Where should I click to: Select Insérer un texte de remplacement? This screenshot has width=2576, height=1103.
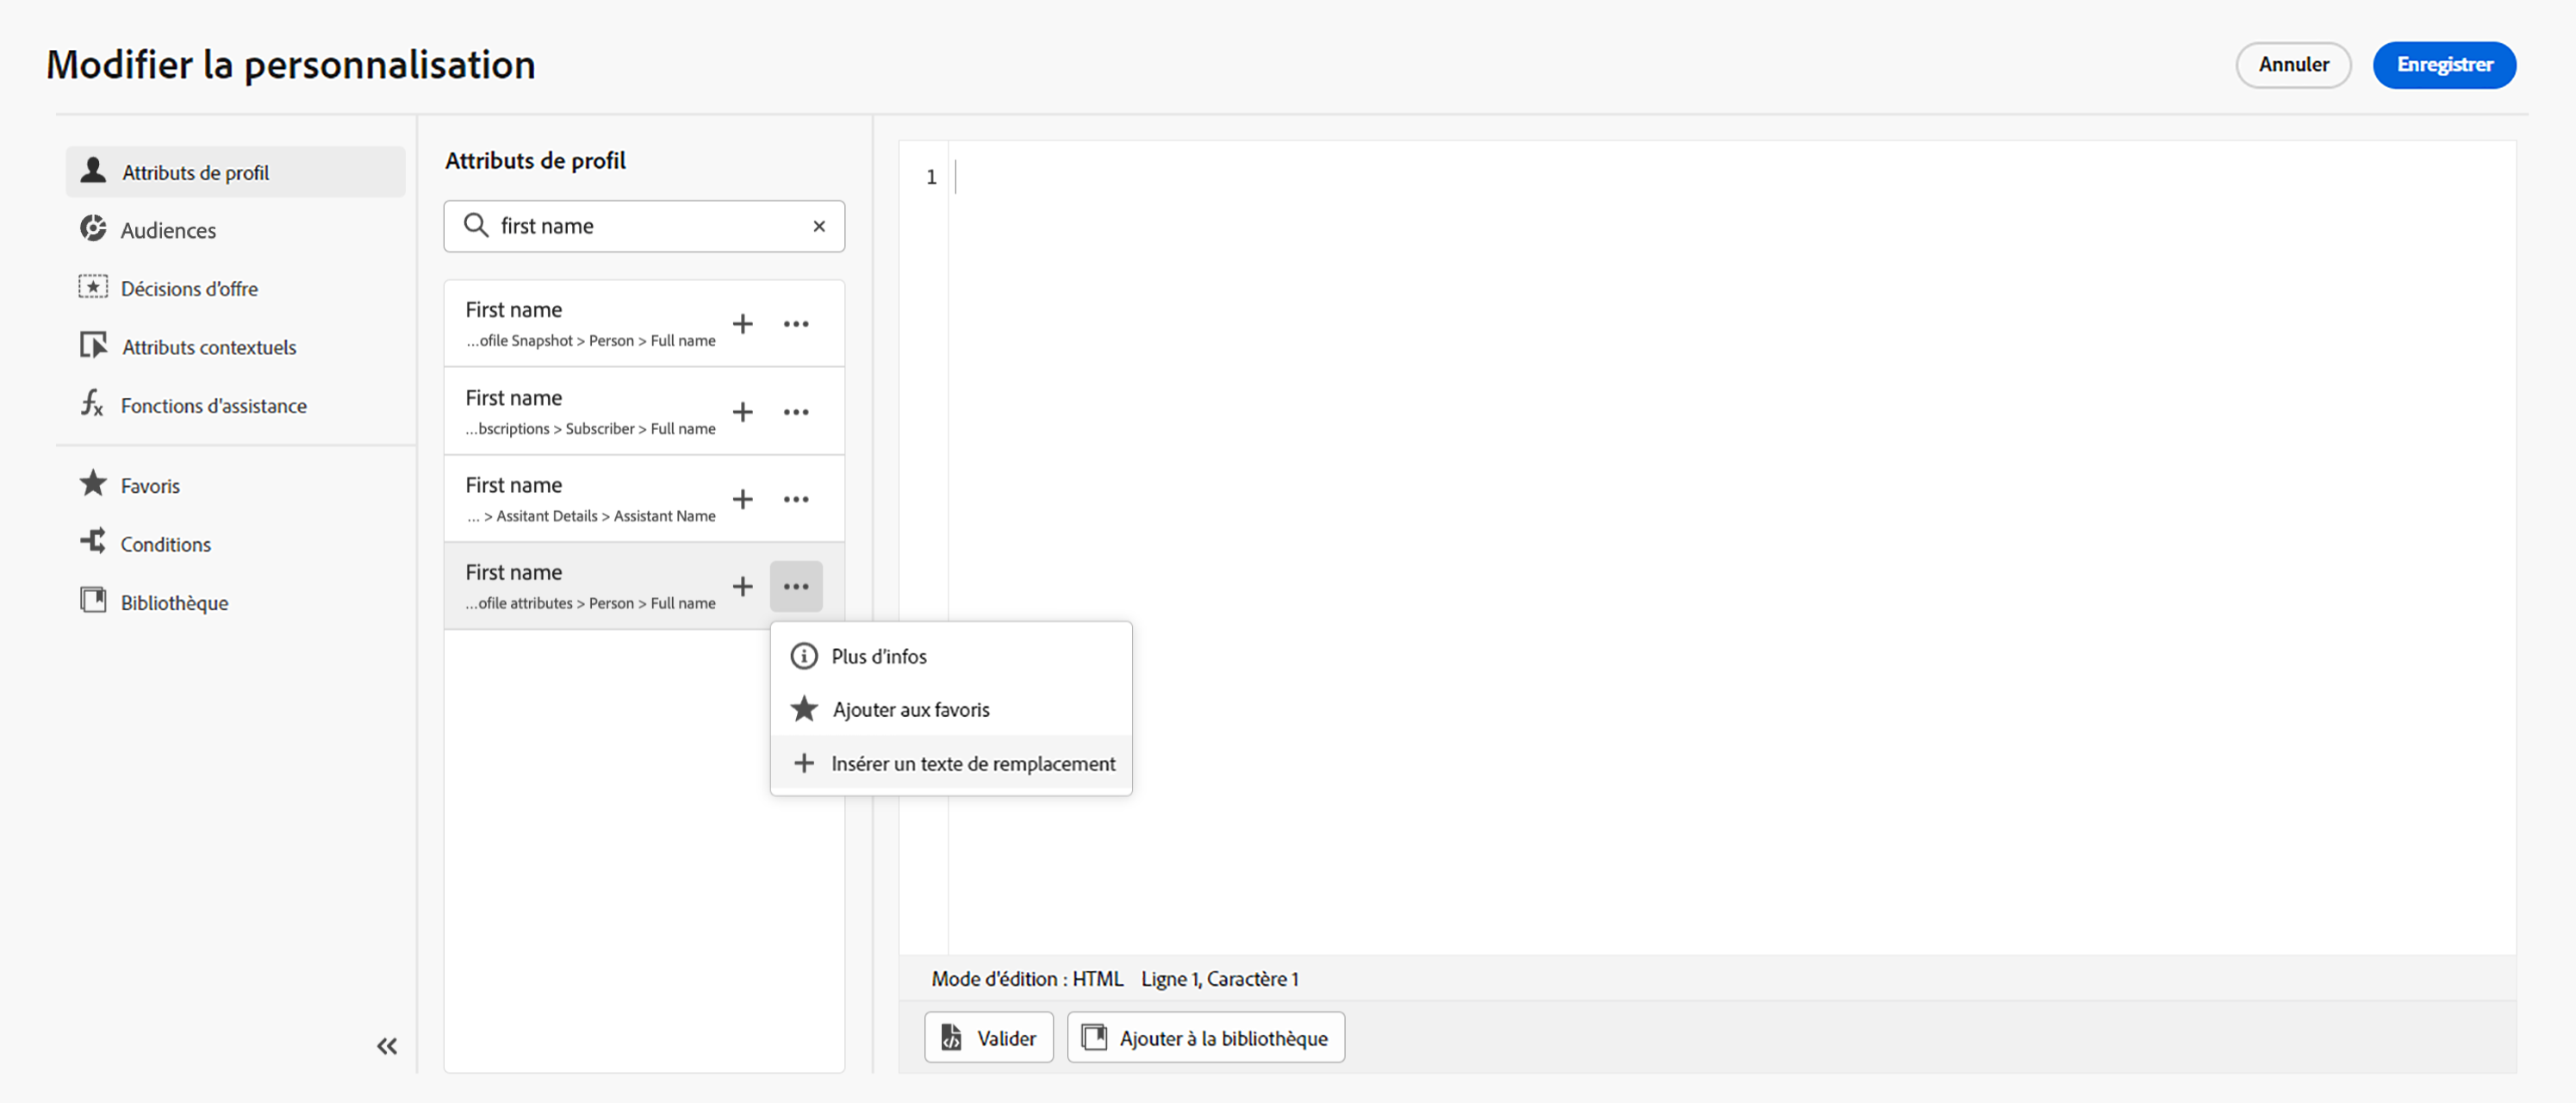tap(972, 763)
